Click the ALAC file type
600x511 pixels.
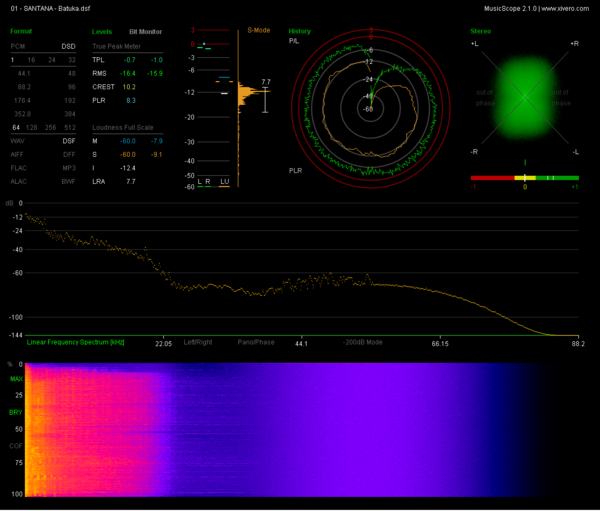click(19, 181)
